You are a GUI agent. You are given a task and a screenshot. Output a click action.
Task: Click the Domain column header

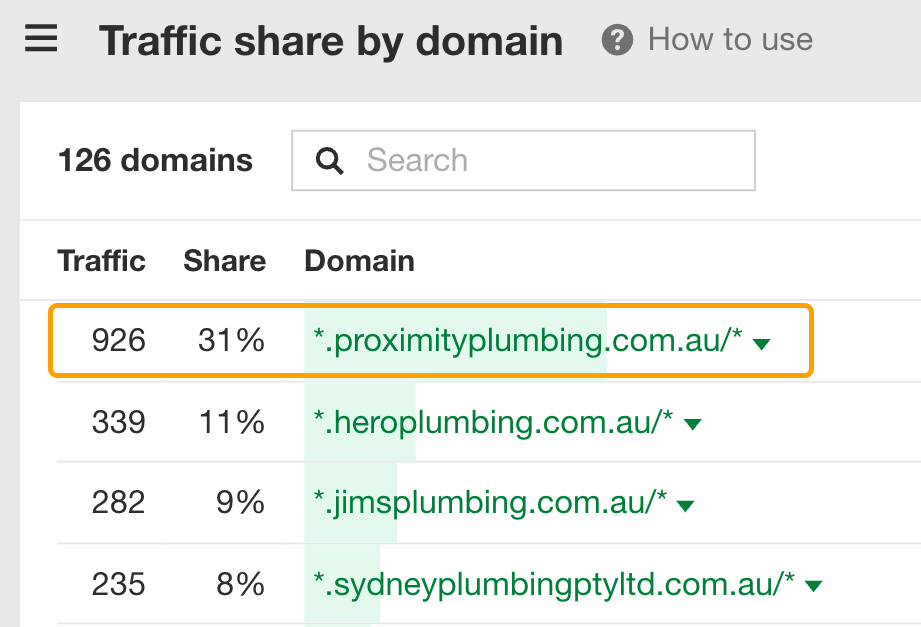(x=358, y=261)
